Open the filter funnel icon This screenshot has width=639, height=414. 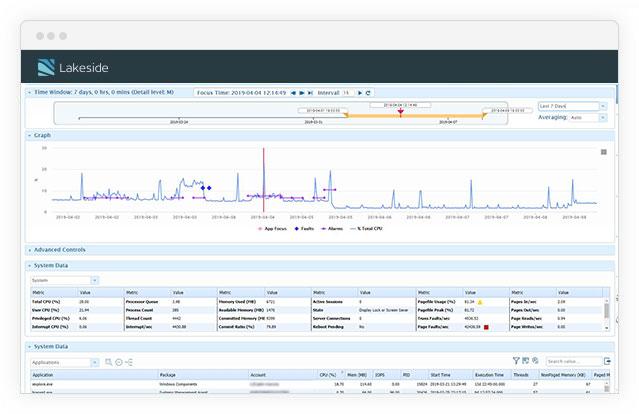point(516,361)
